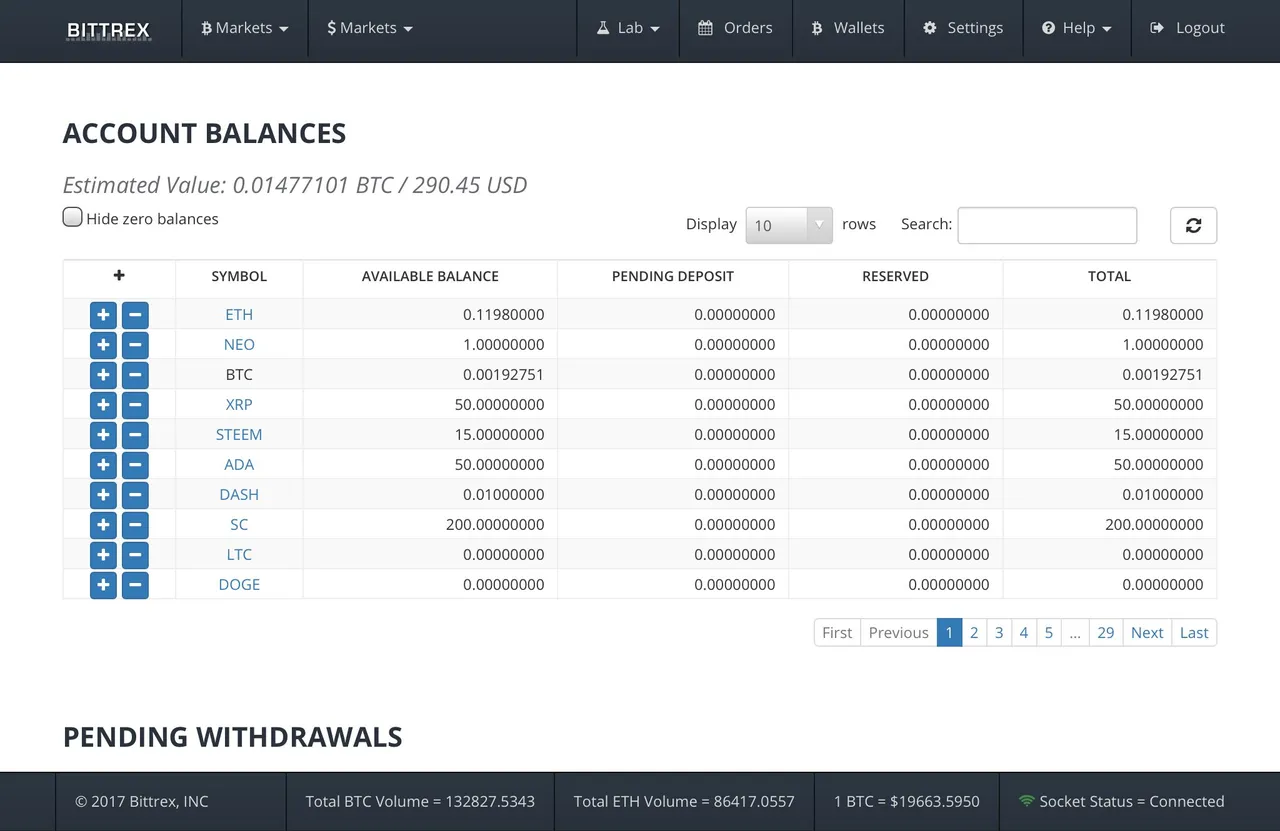This screenshot has width=1280, height=831.
Task: Open the NEO symbol link
Action: 239,344
